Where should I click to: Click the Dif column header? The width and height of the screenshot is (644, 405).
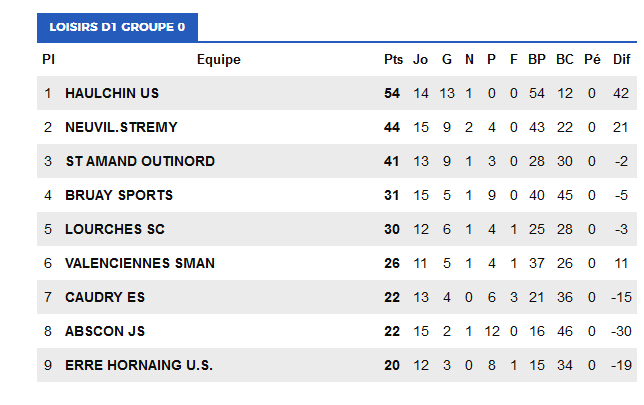coord(621,60)
